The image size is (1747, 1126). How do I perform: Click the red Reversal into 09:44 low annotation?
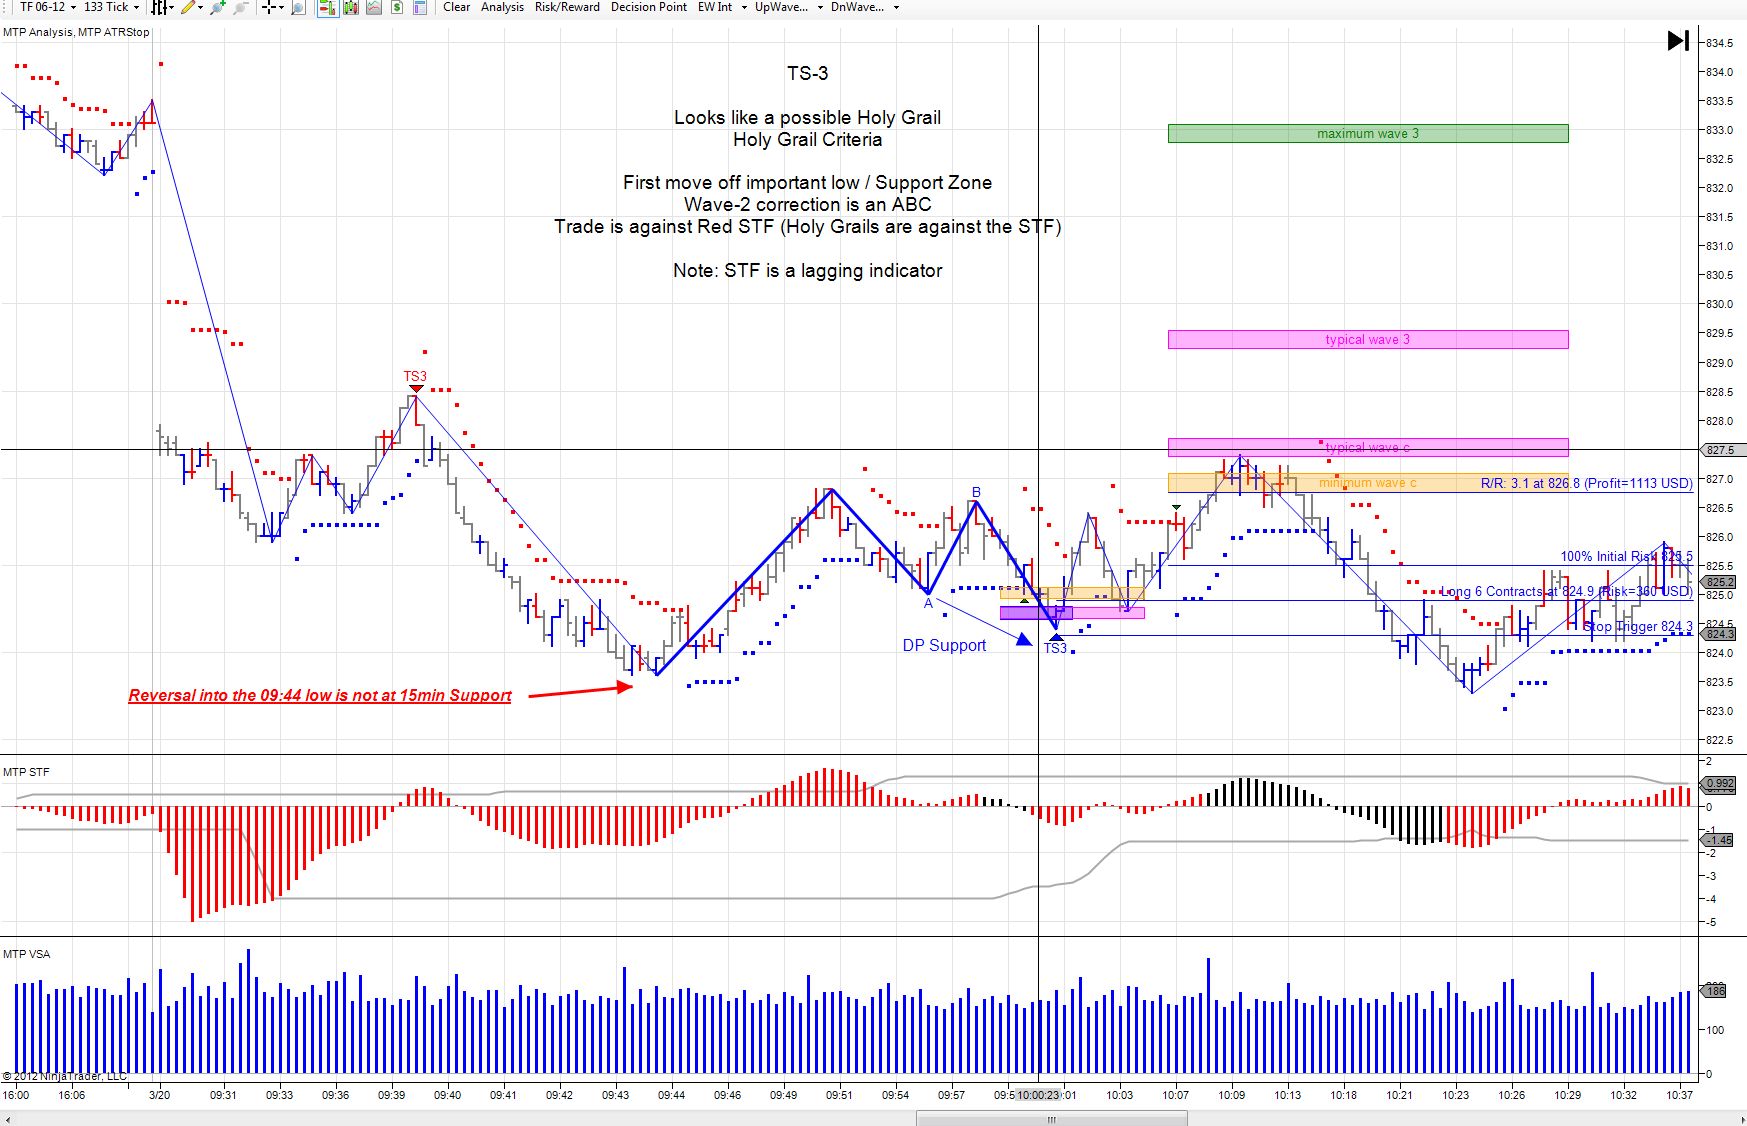pos(320,696)
